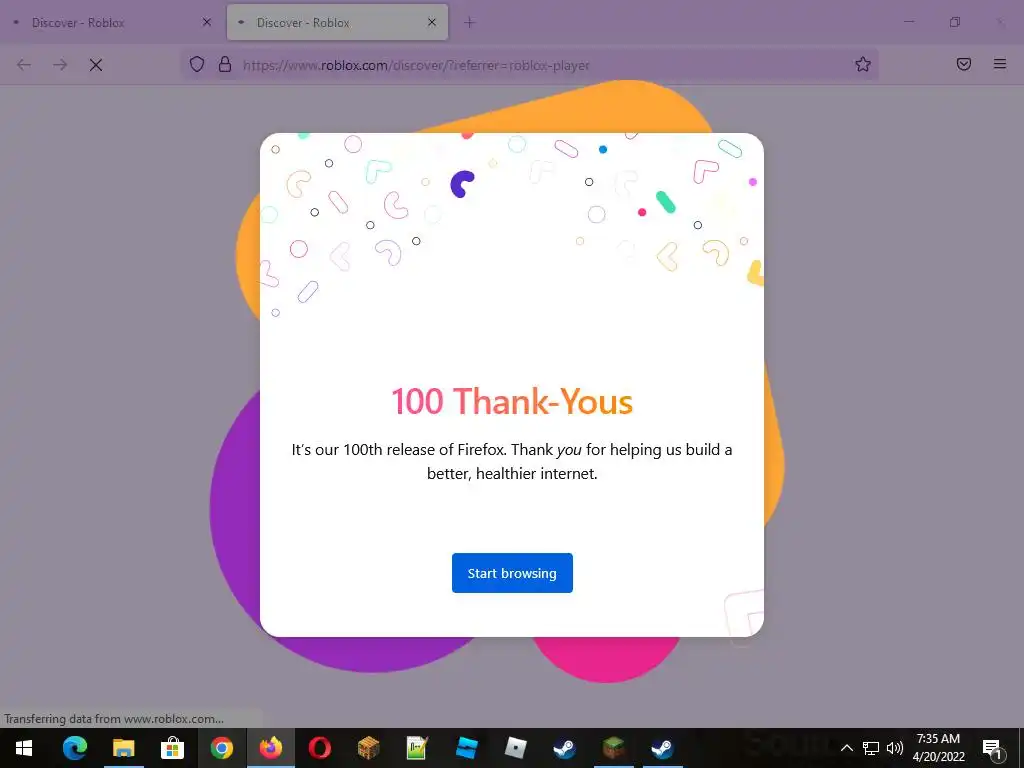
Task: Close the first Discover - Roblox tab
Action: pyautogui.click(x=206, y=22)
